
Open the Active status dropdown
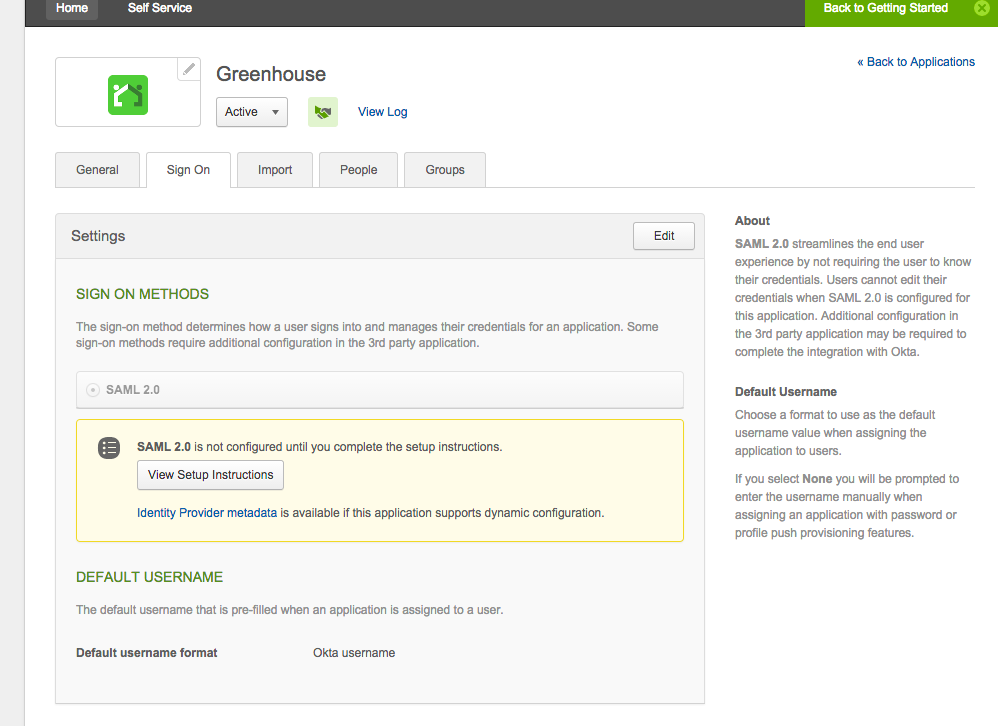(252, 112)
